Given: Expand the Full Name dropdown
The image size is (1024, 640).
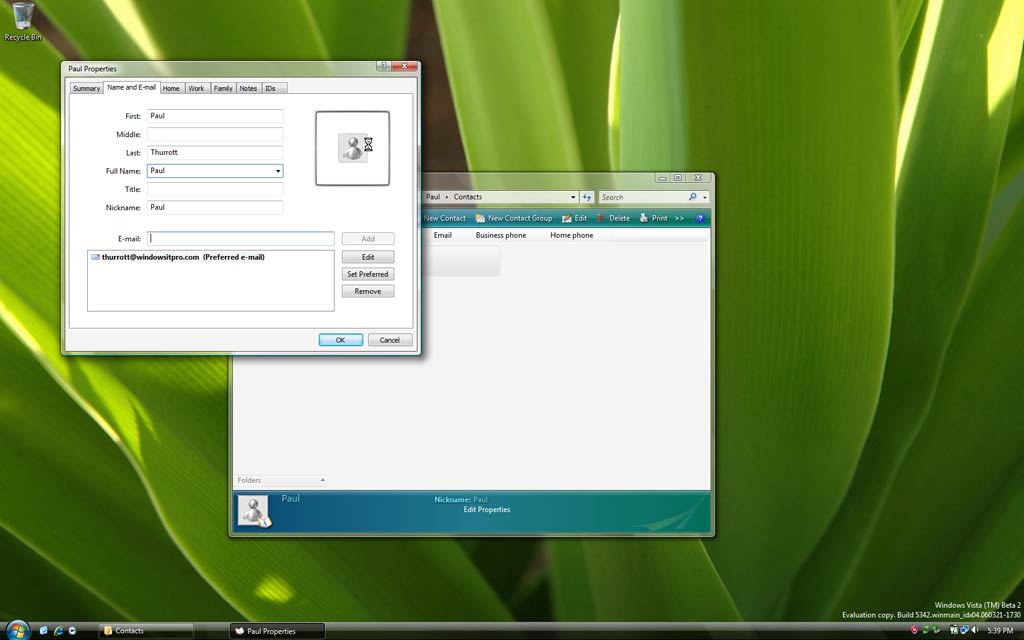Looking at the screenshot, I should 278,171.
